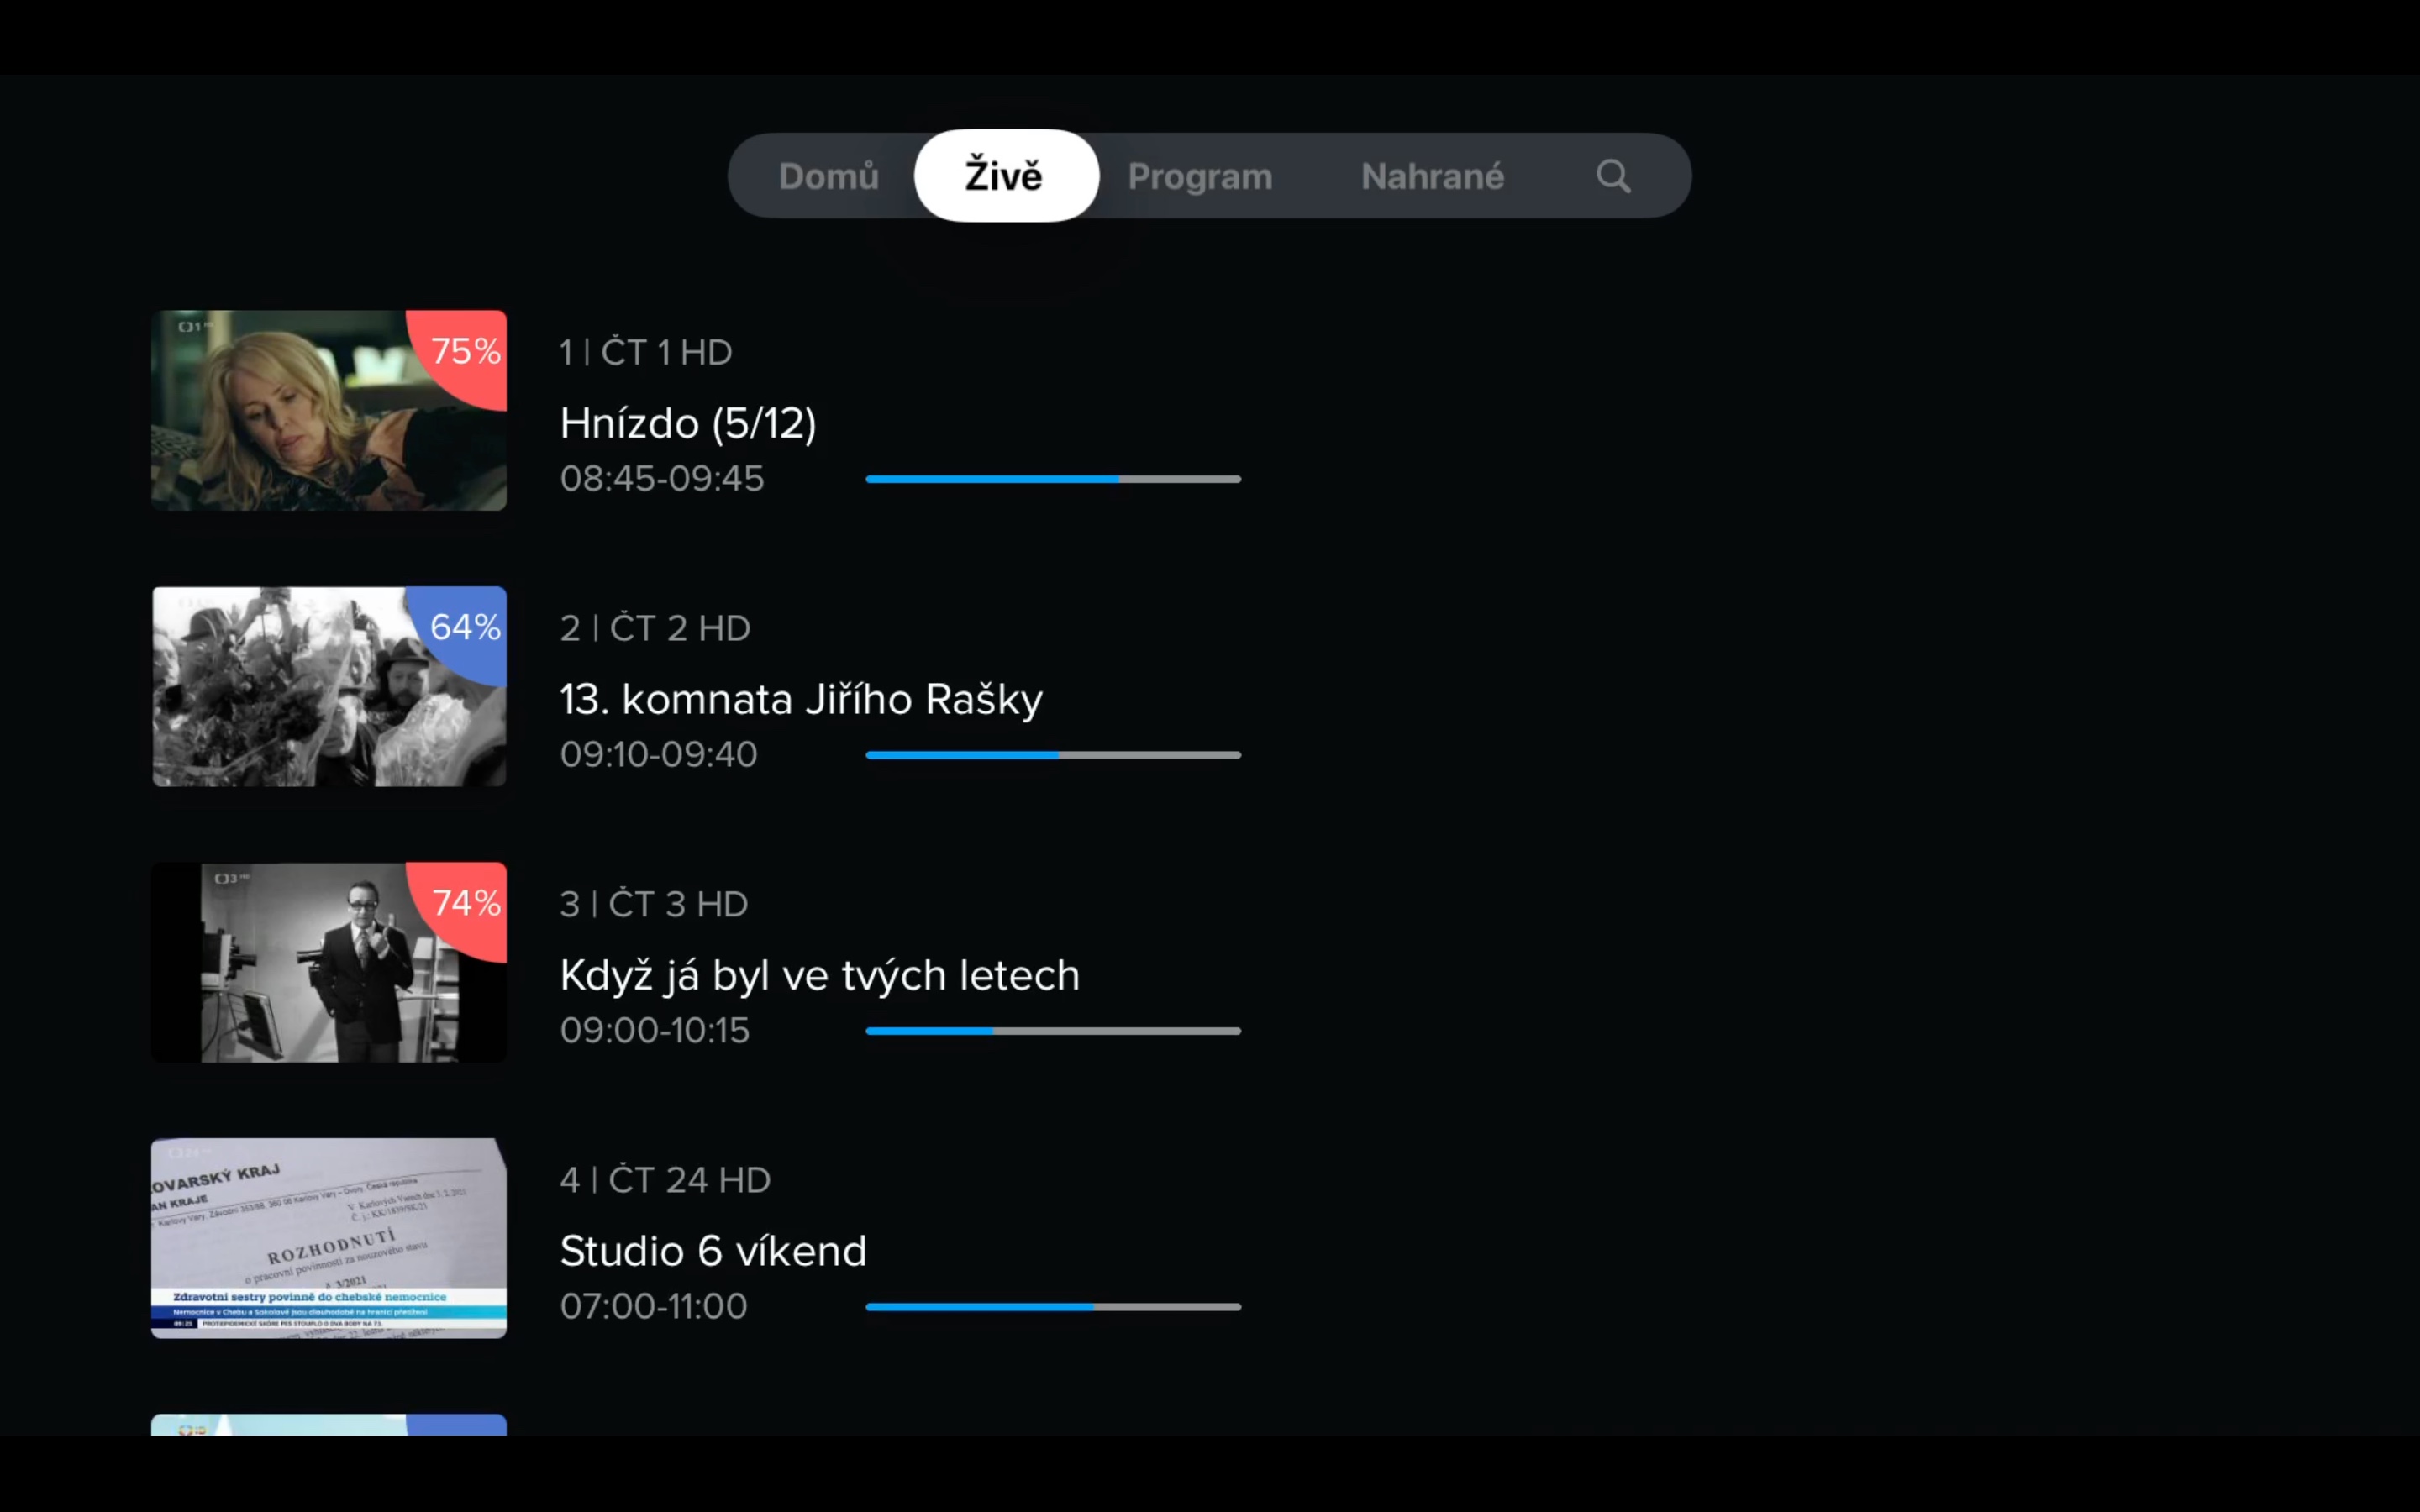Open the Studio 6 víkend title

point(713,1252)
